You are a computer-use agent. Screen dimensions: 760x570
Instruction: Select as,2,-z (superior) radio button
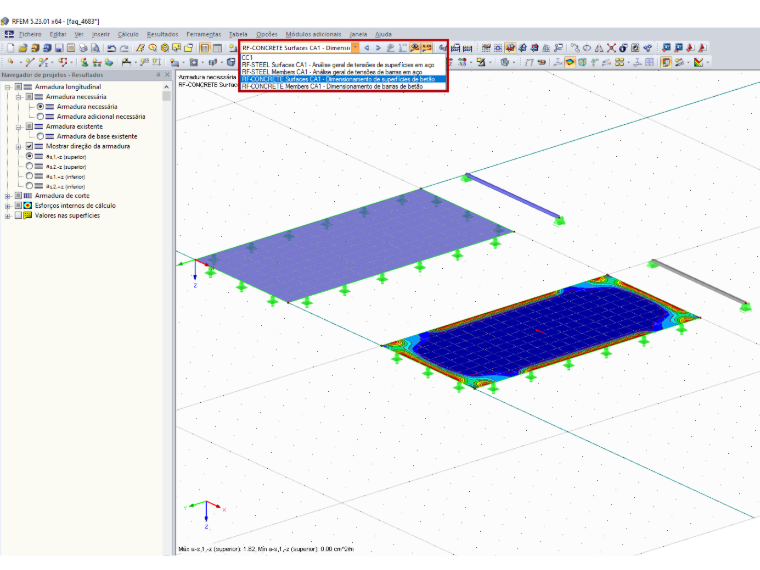point(30,166)
